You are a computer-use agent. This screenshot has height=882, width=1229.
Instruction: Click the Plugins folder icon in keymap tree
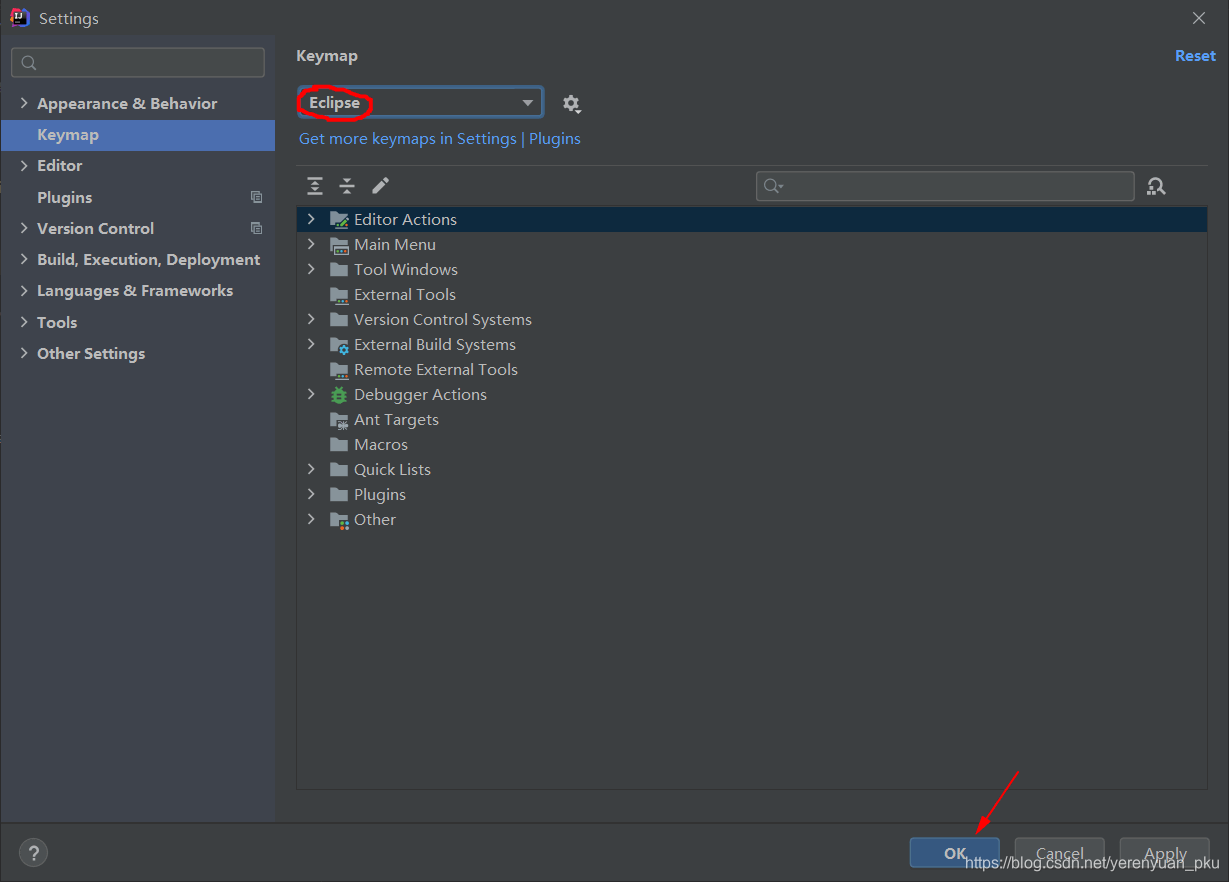339,495
